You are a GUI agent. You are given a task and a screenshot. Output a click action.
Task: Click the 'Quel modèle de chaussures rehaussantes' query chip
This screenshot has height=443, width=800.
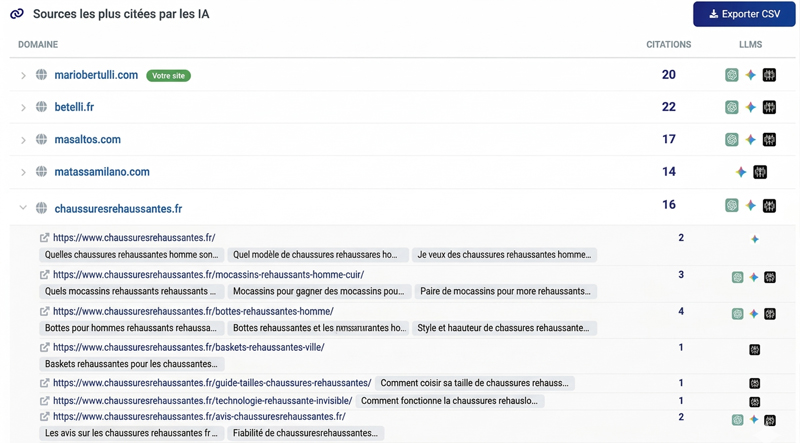[x=318, y=255]
